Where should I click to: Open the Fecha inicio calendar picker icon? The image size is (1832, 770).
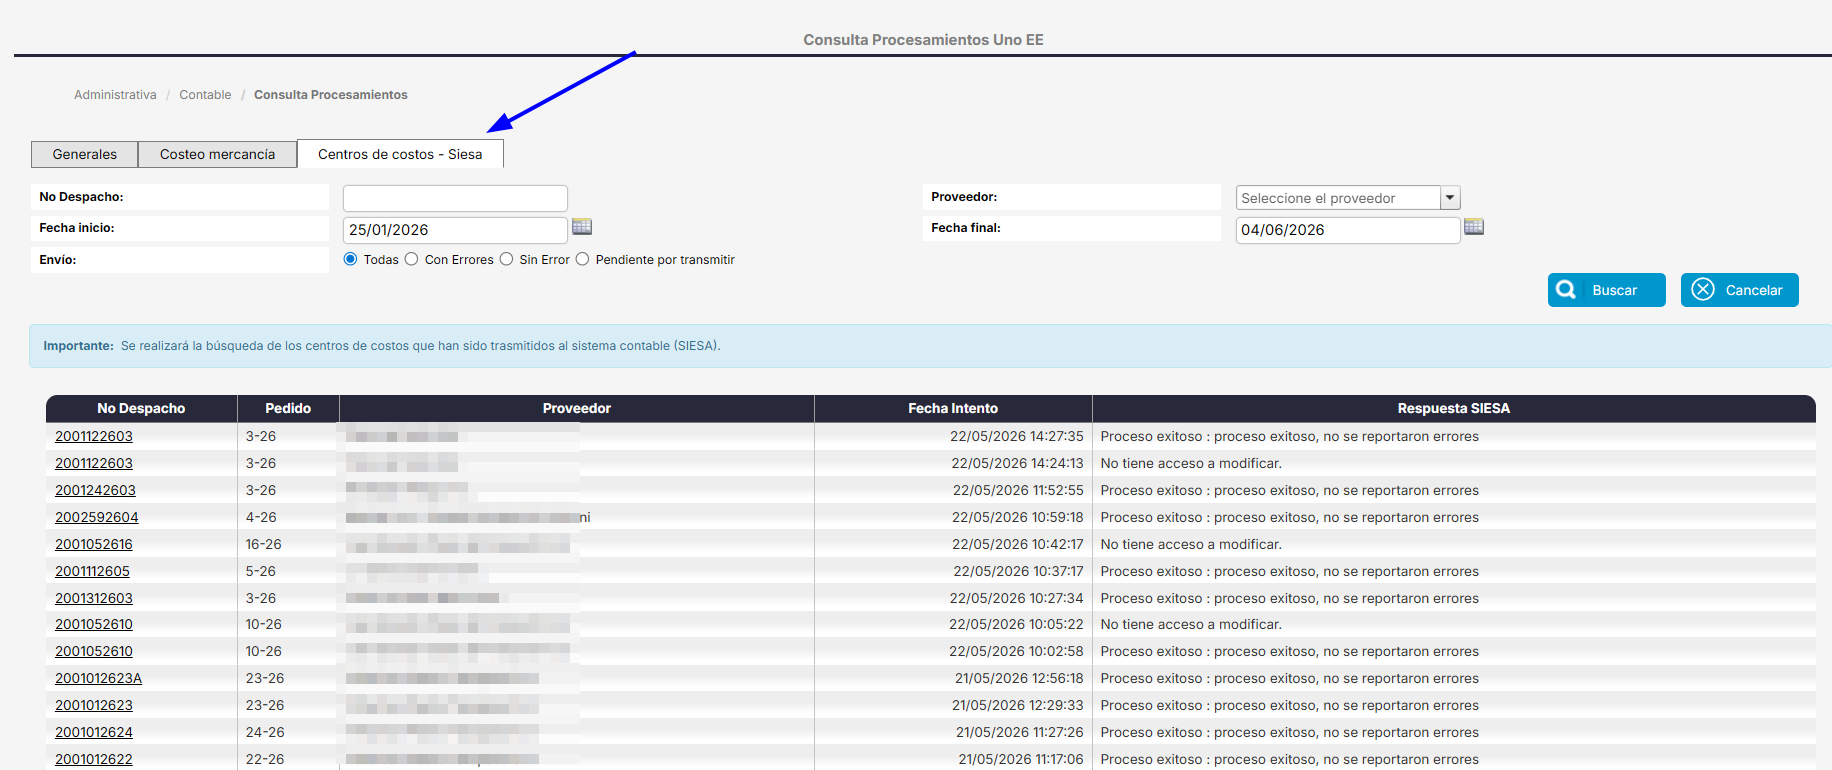pos(582,227)
